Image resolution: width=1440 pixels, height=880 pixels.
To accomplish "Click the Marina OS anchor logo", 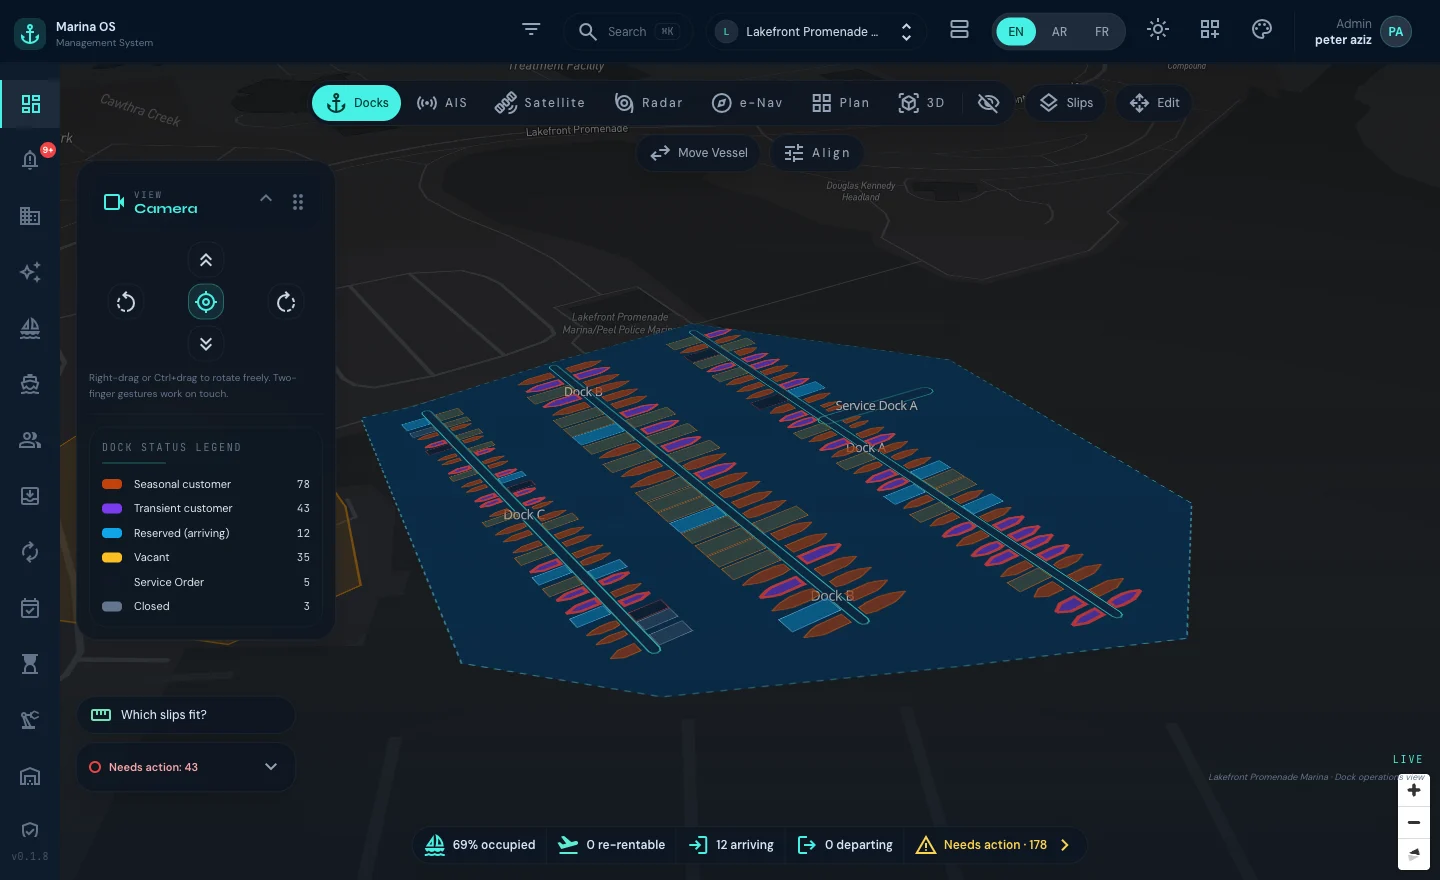I will tap(30, 33).
